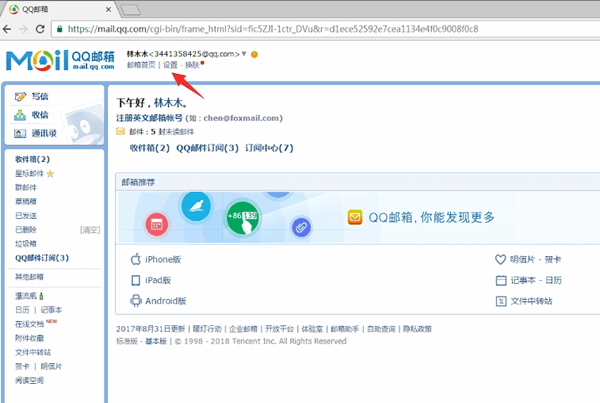Click the envelope icon before unread count
This screenshot has height=403, width=600.
point(120,132)
